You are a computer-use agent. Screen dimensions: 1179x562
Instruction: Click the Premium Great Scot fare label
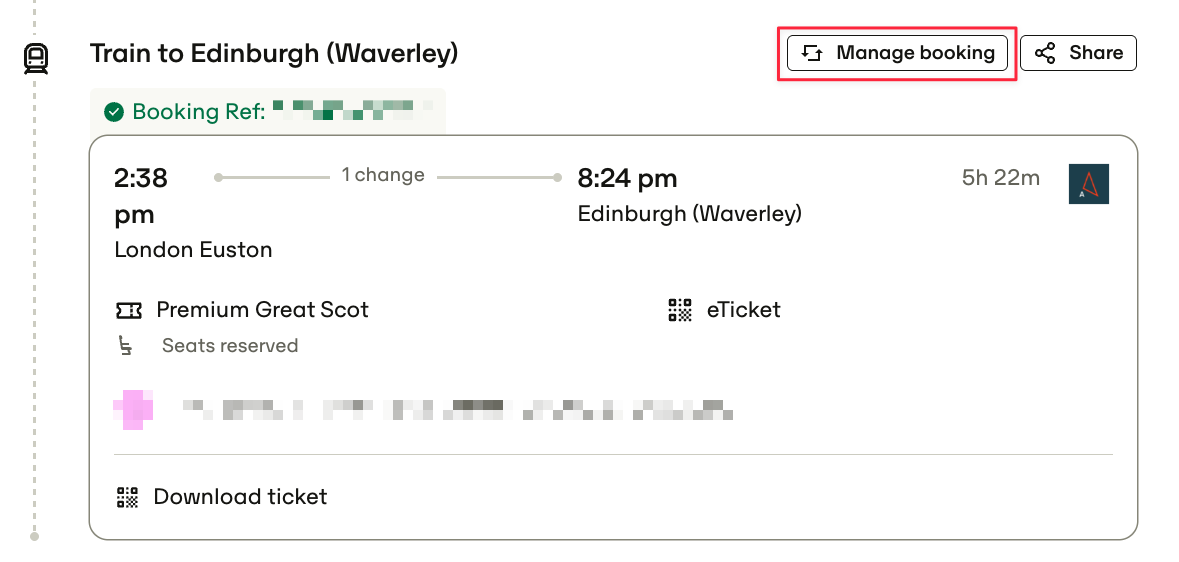pyautogui.click(x=262, y=310)
